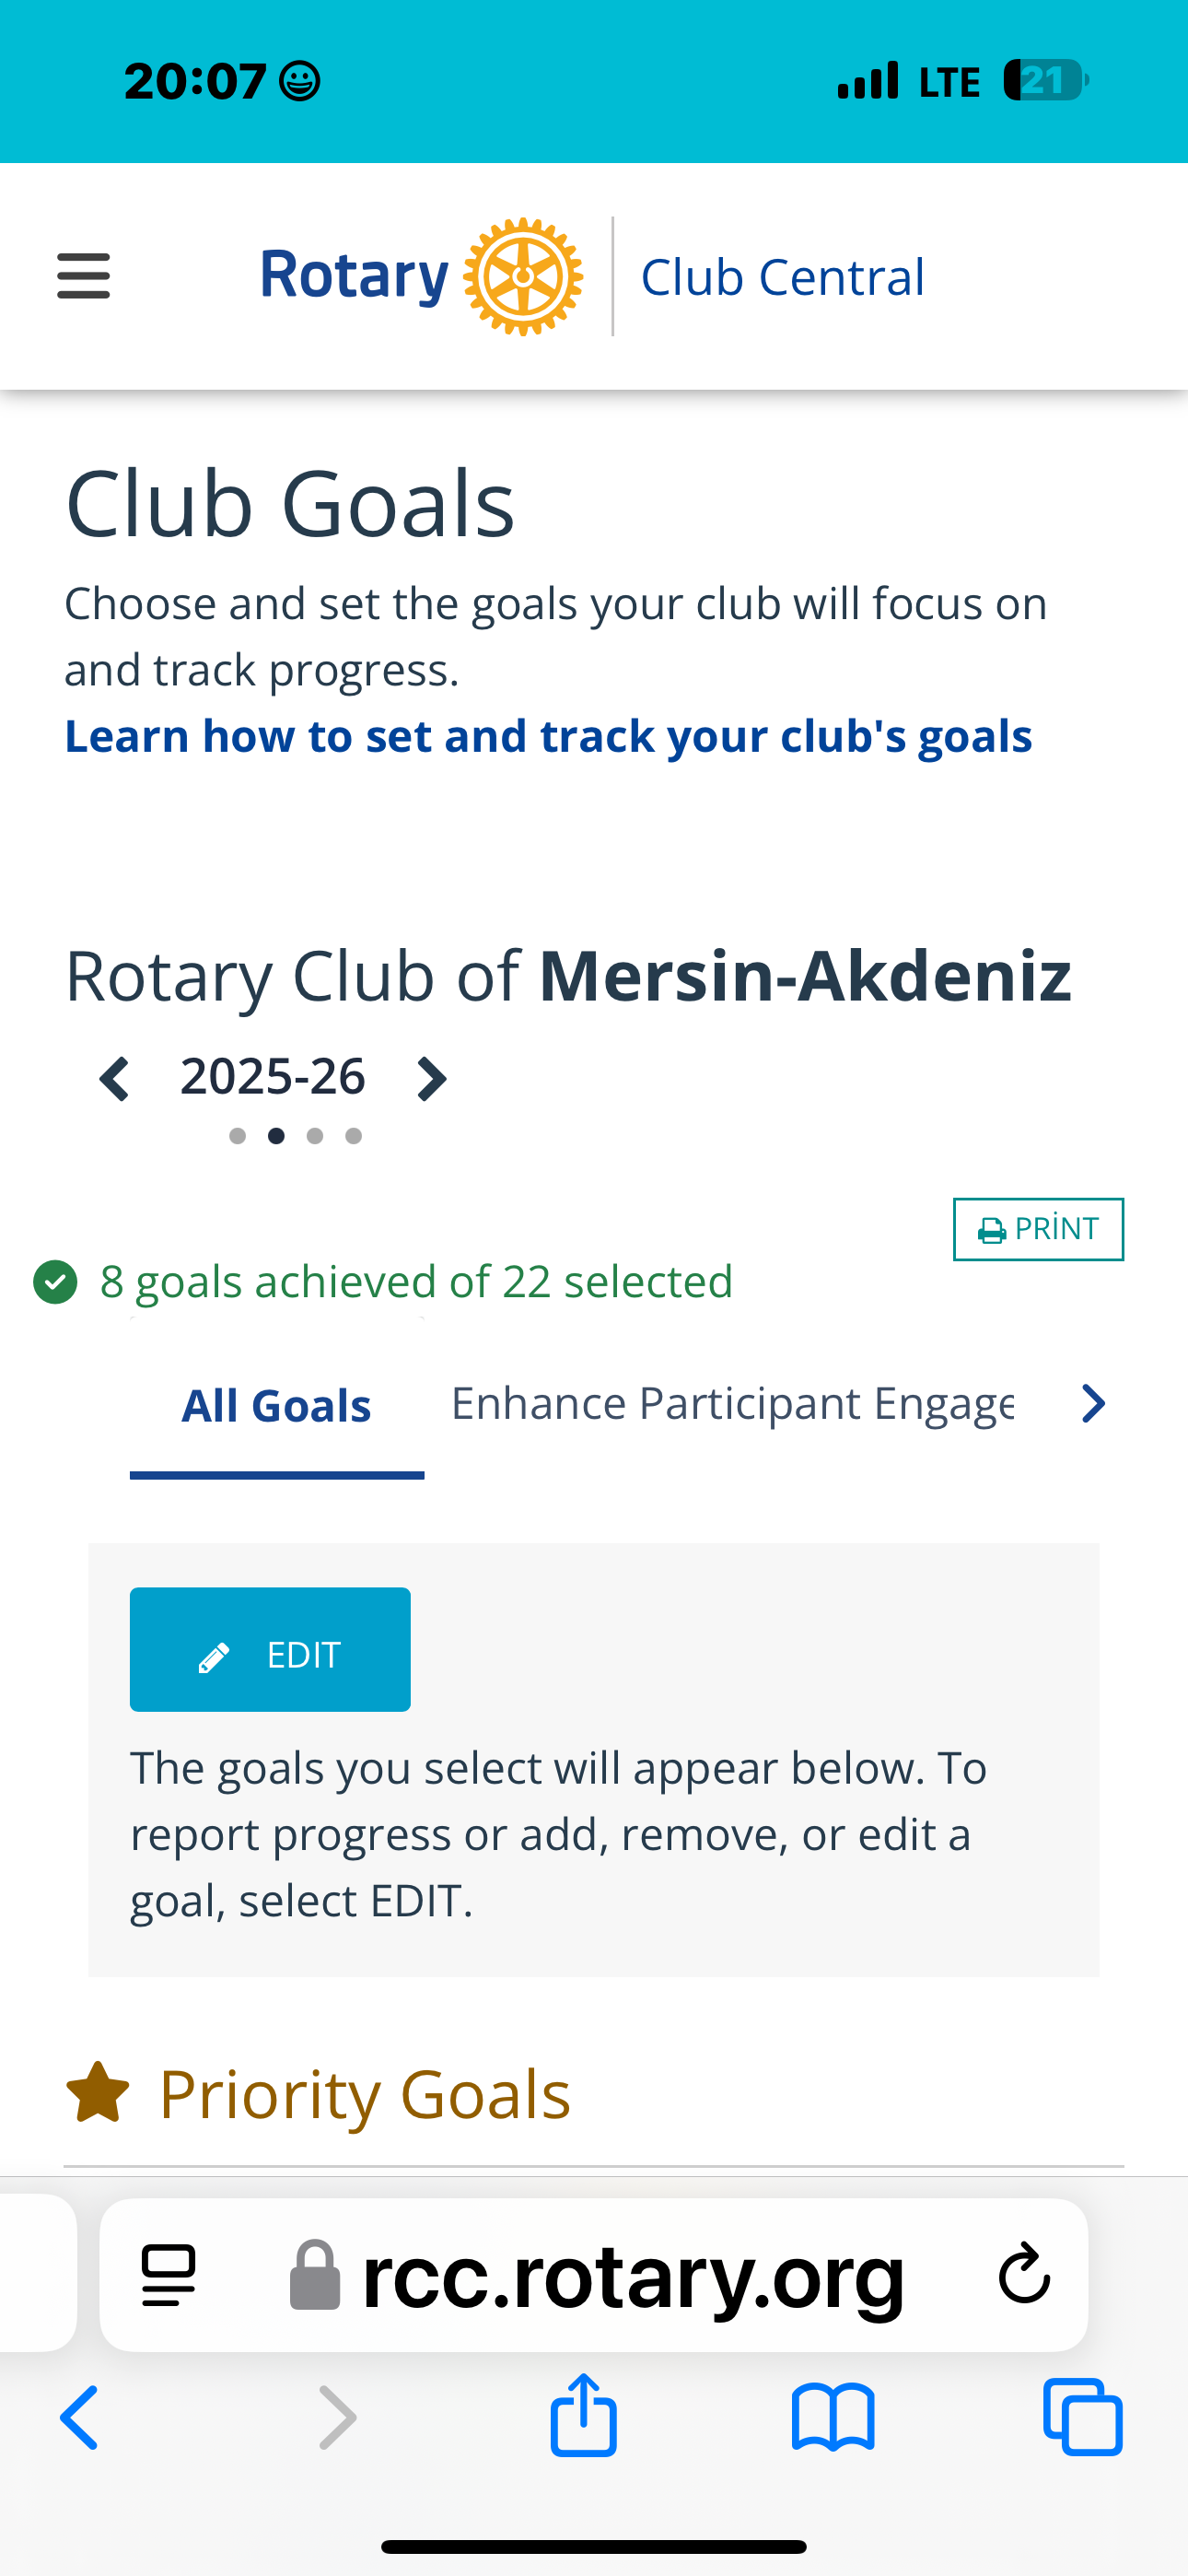Image resolution: width=1188 pixels, height=2576 pixels.
Task: Select the third year pagination dot
Action: (x=315, y=1136)
